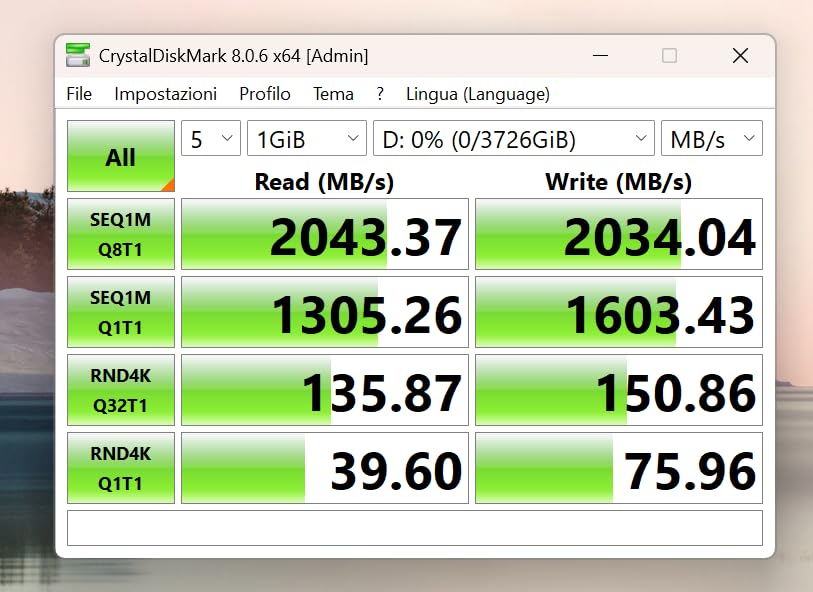Select the 39.60 read result

[x=325, y=468]
